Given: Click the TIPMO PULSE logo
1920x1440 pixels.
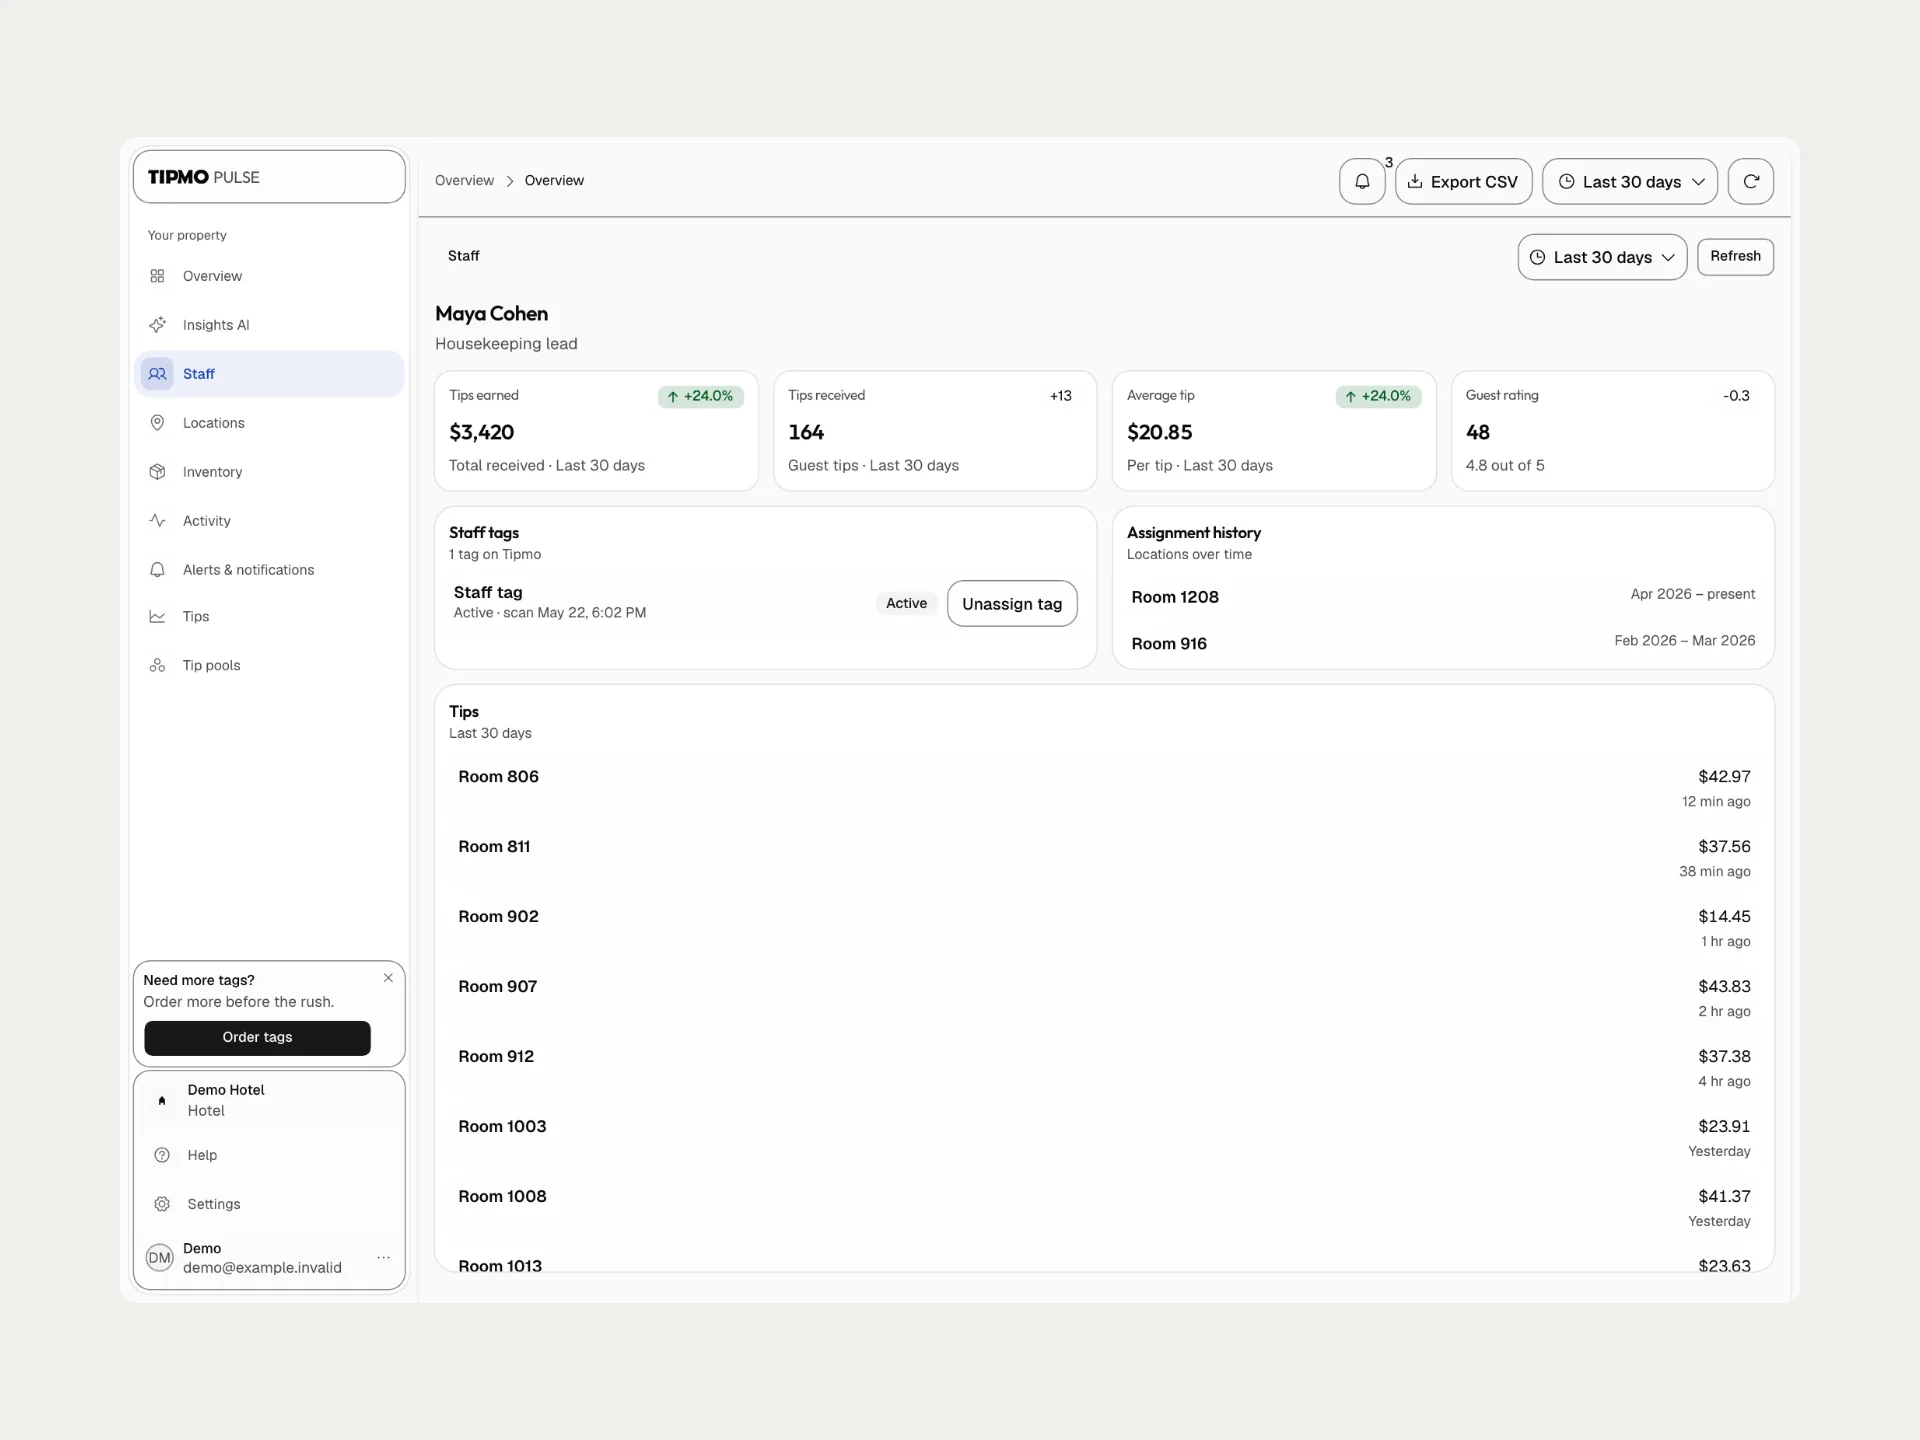Looking at the screenshot, I should [x=204, y=177].
